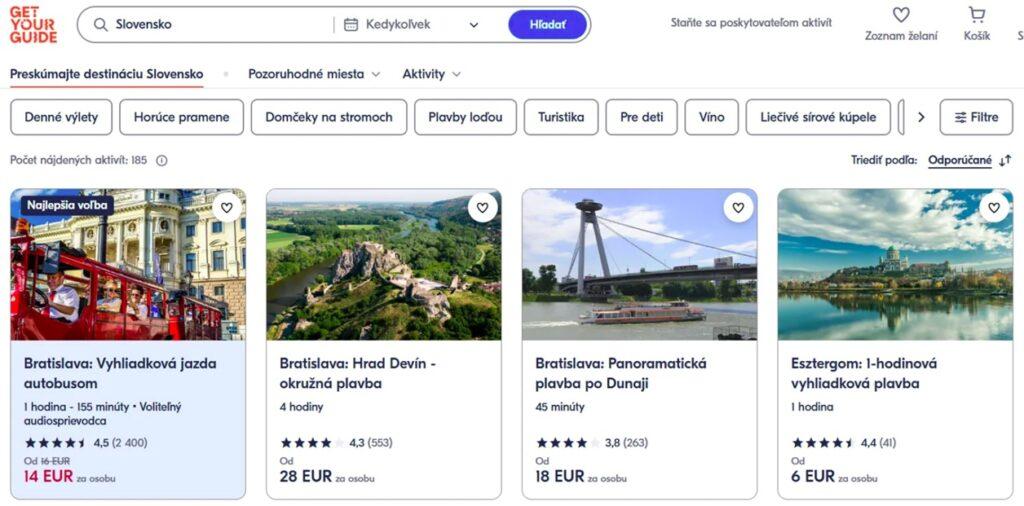This screenshot has height=506, width=1024.
Task: Open the Panoramatická plavba po Dunaji thumbnail
Action: pyautogui.click(x=639, y=265)
